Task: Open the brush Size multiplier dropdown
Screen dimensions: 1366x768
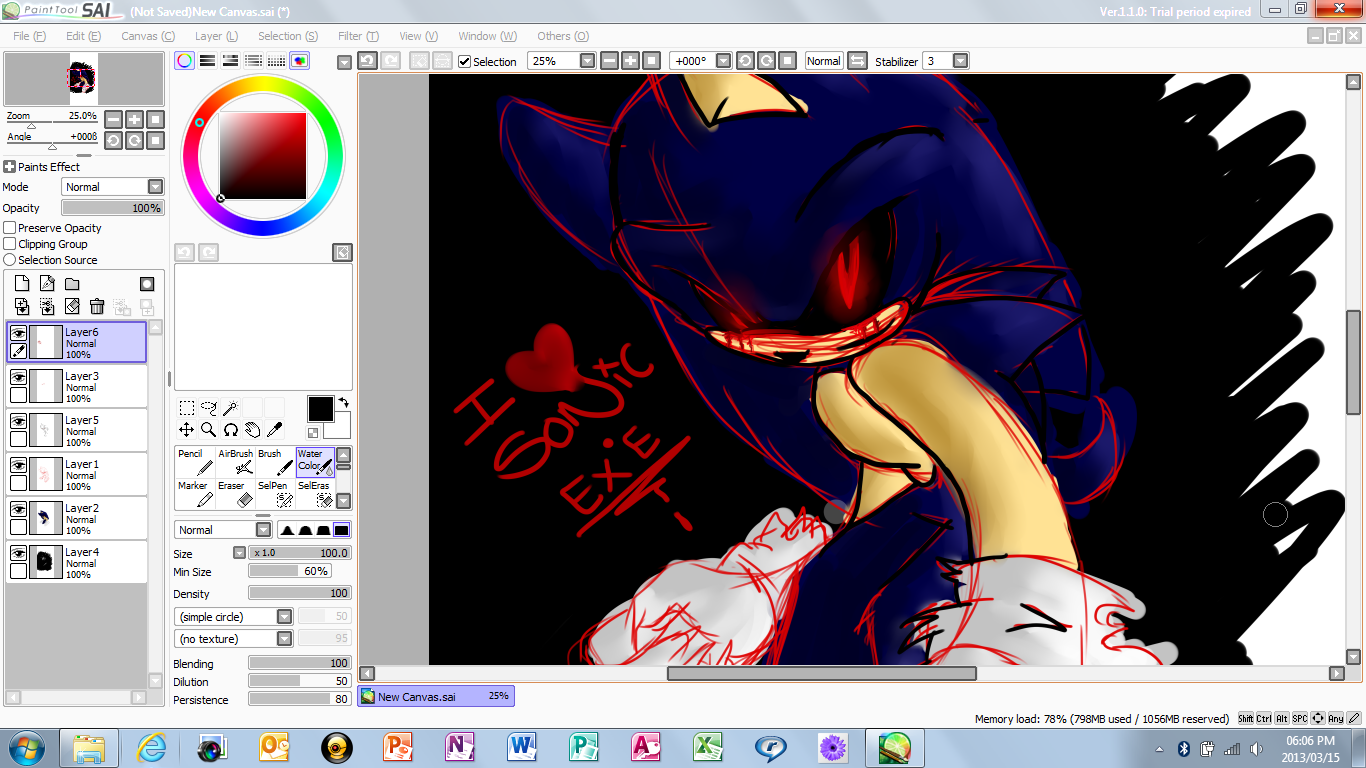Action: point(239,553)
